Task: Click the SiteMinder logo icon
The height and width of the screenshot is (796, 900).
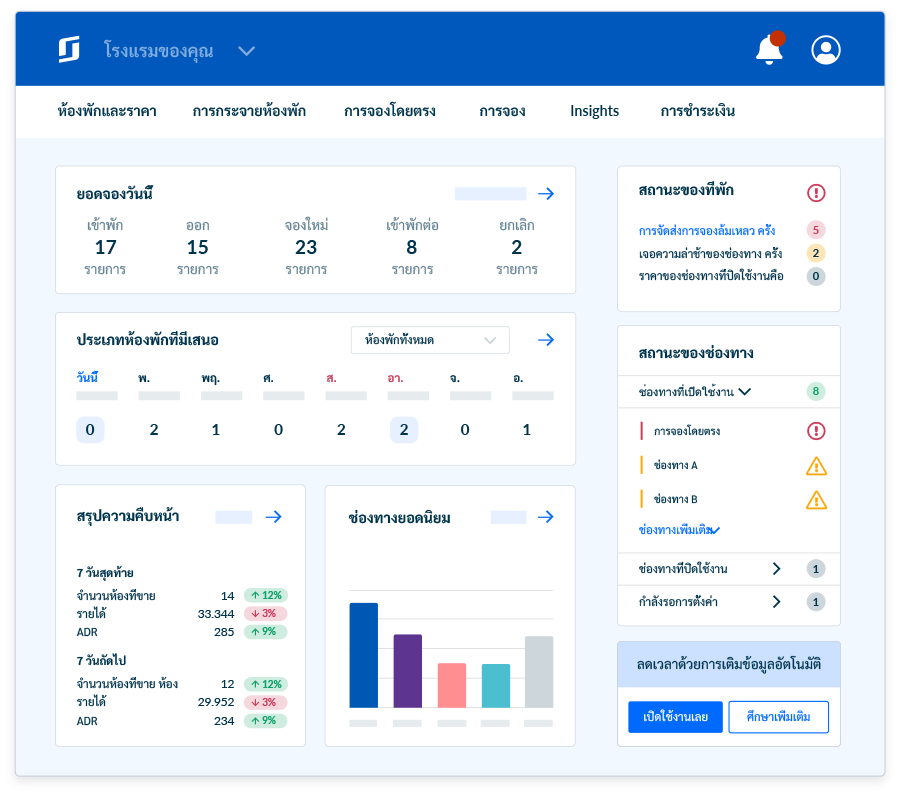Action: pyautogui.click(x=68, y=49)
